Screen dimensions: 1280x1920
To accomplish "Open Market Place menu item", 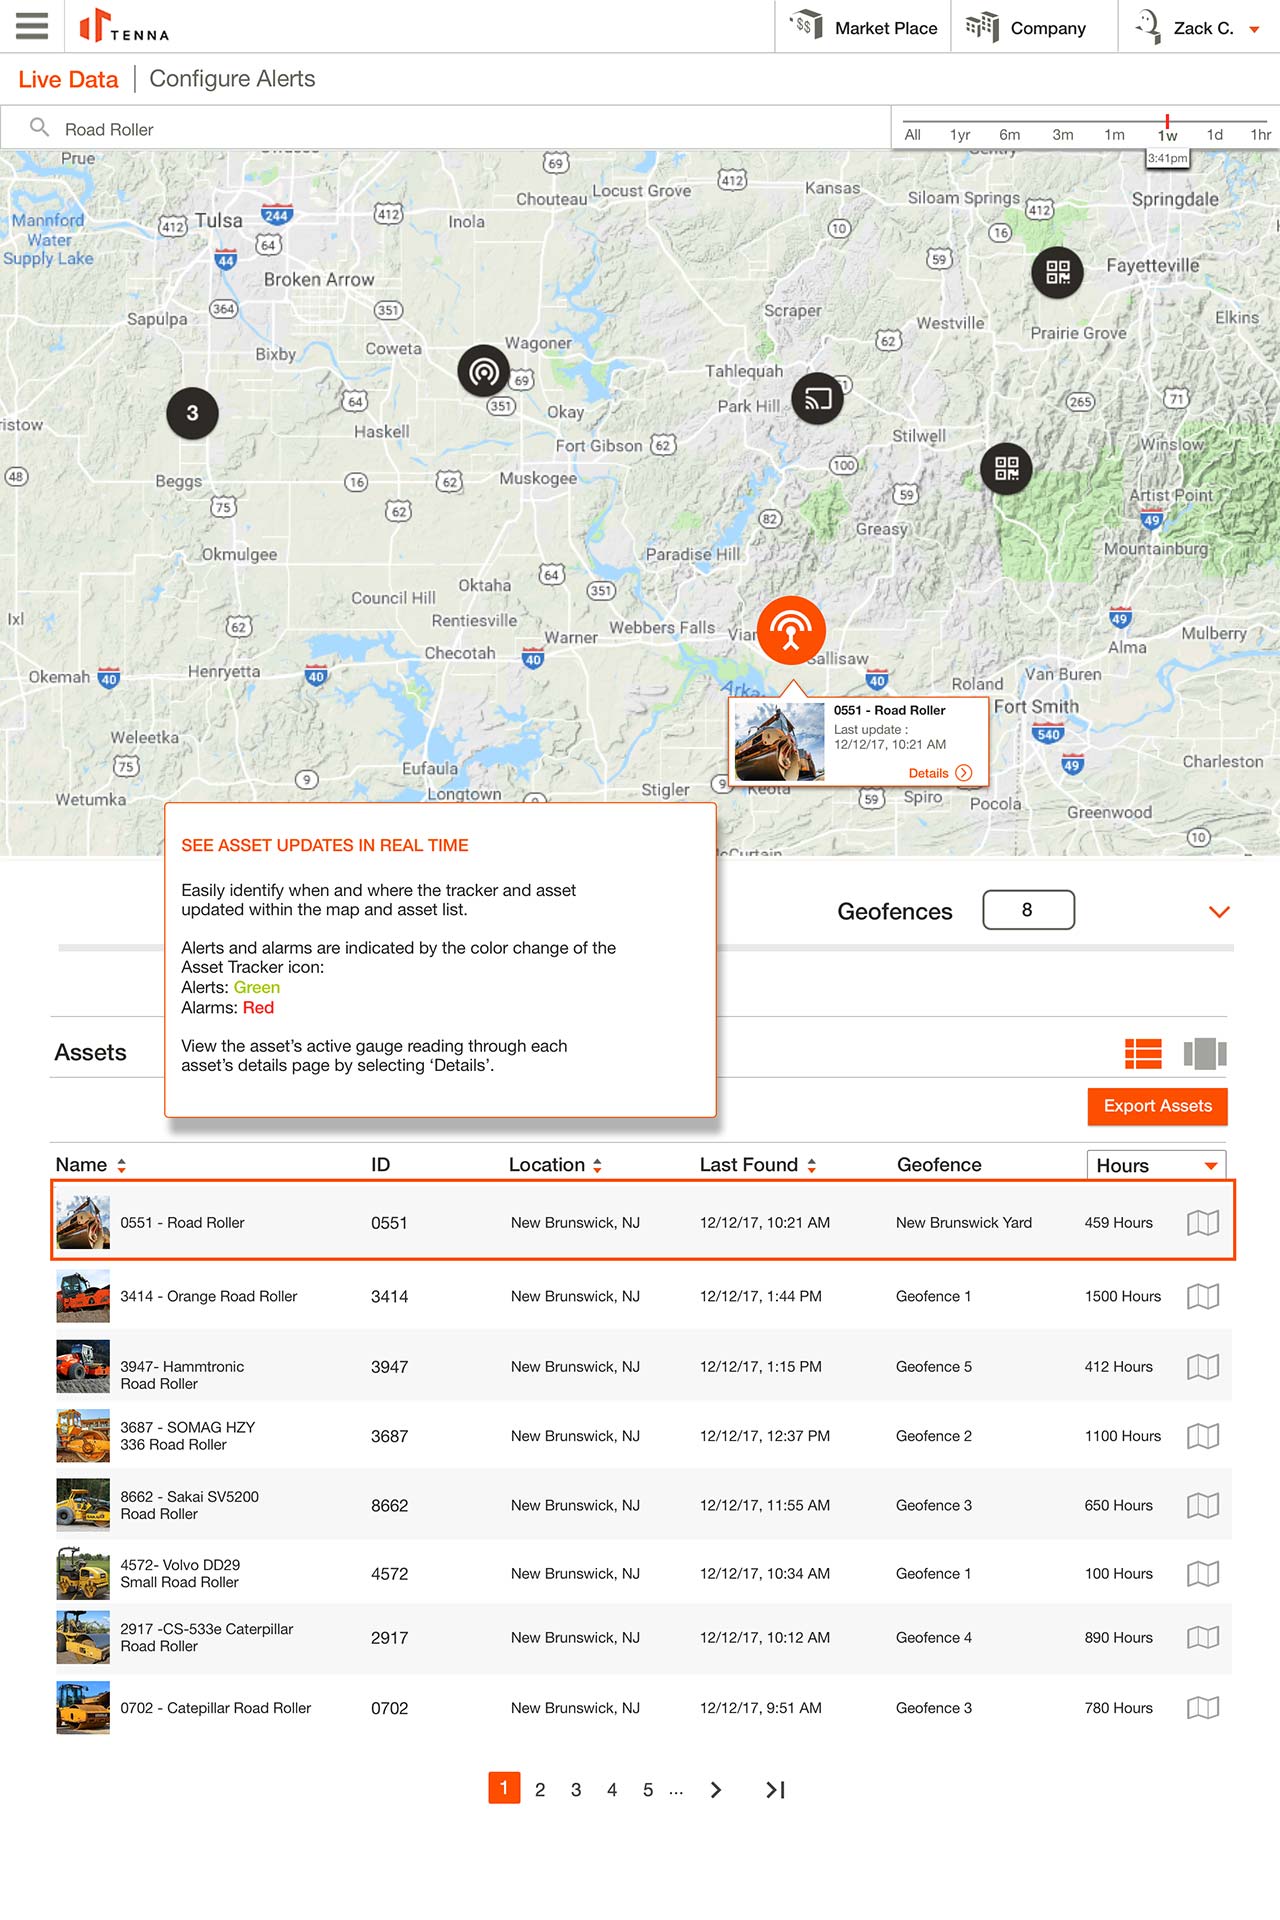I will tap(865, 28).
